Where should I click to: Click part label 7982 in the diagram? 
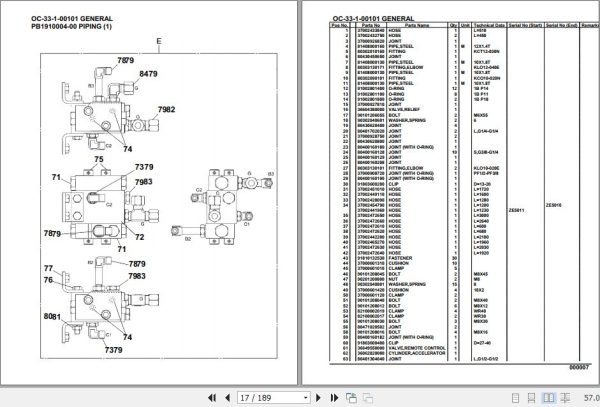click(x=166, y=109)
